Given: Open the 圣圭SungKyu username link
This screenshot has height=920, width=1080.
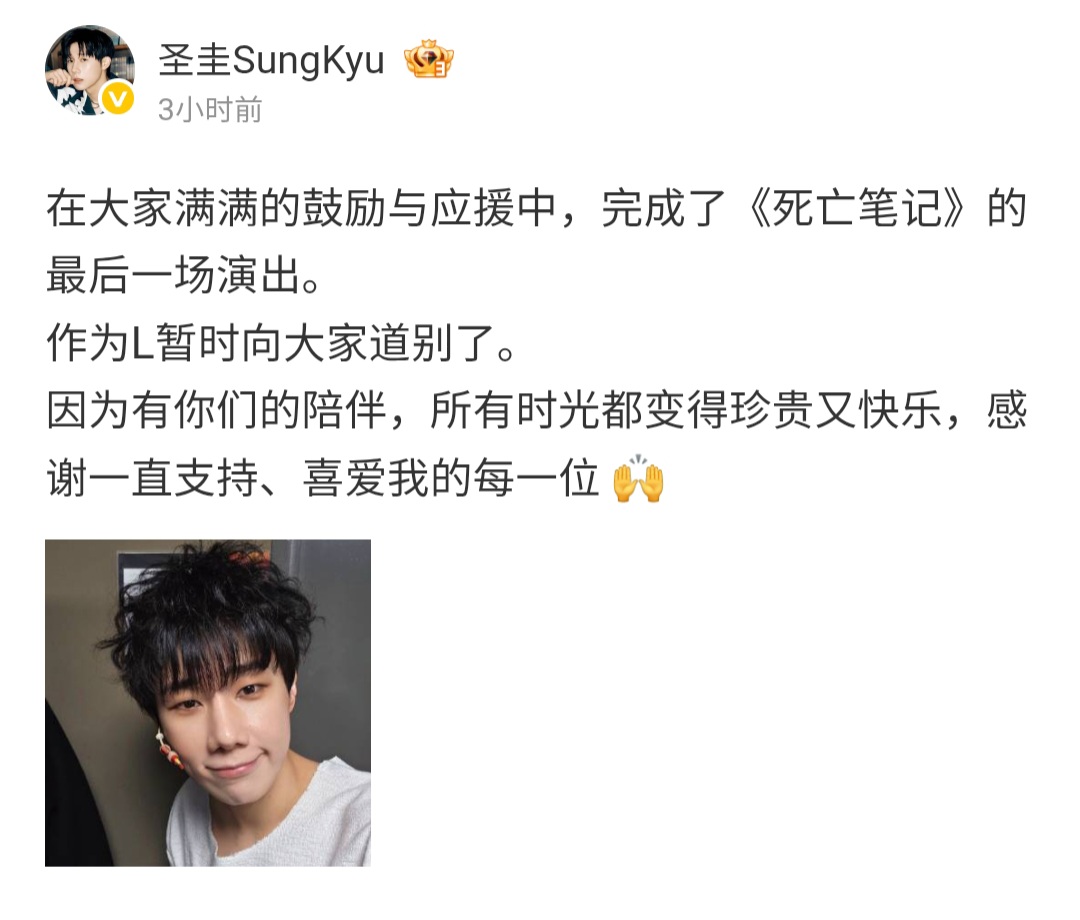Looking at the screenshot, I should [271, 61].
